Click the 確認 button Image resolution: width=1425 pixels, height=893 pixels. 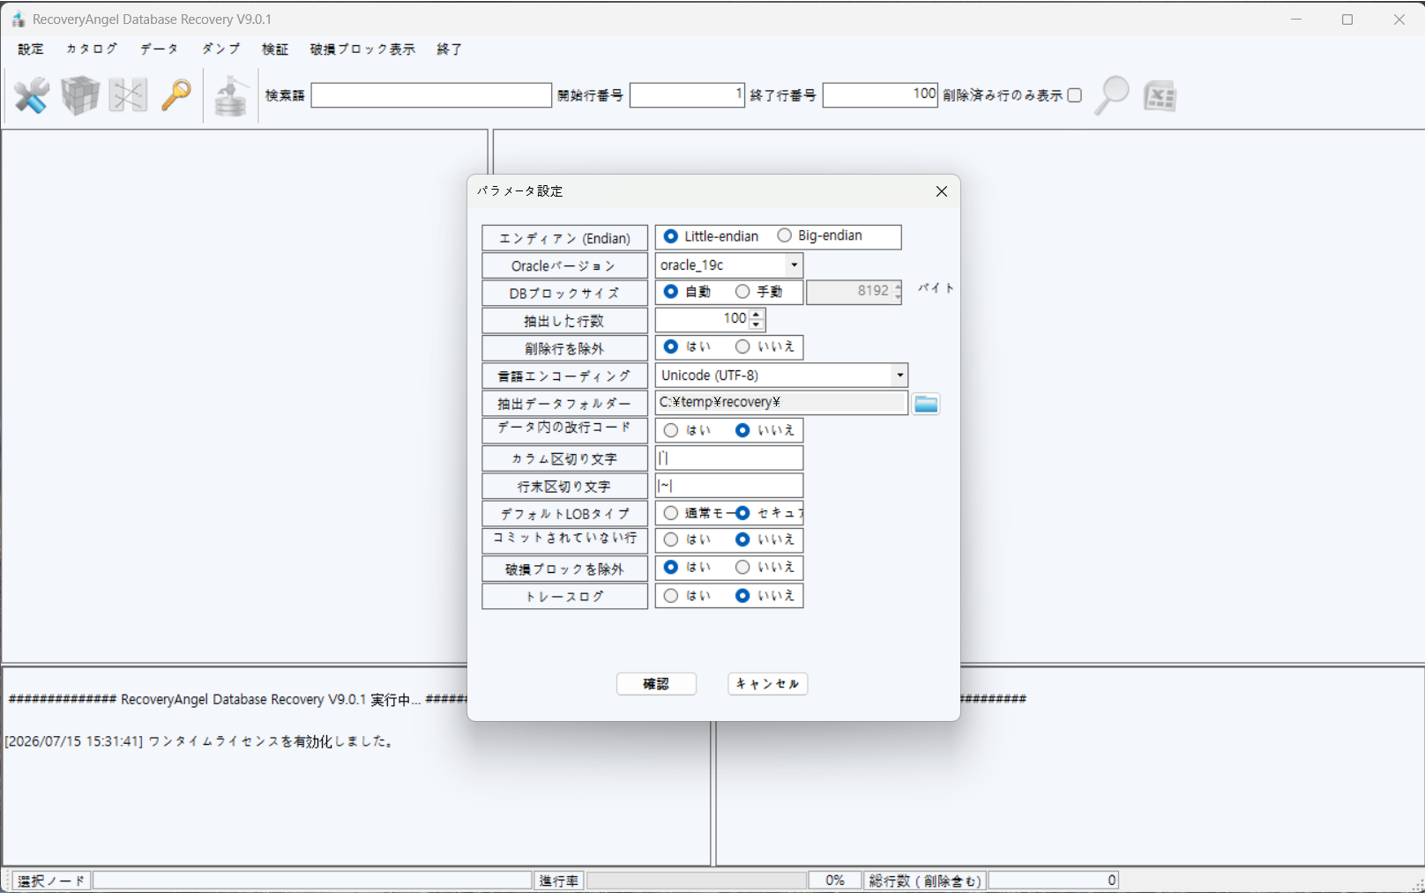tap(656, 684)
